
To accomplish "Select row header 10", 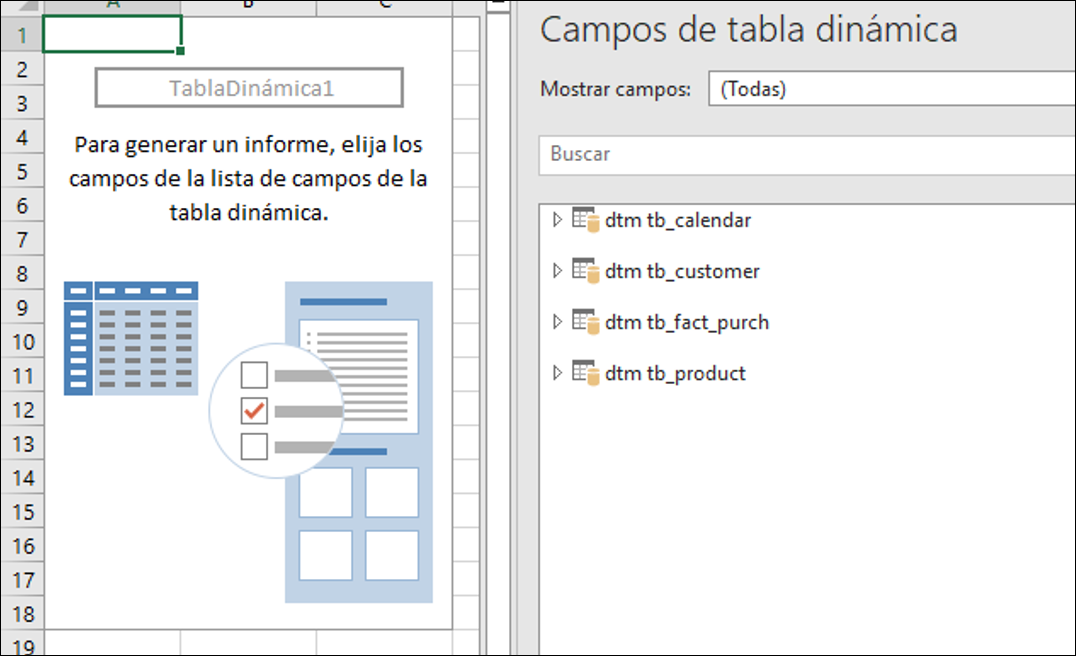I will tap(23, 342).
